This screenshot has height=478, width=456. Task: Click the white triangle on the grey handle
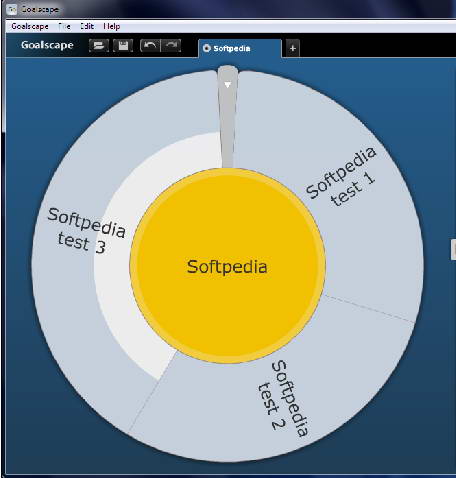(x=228, y=85)
